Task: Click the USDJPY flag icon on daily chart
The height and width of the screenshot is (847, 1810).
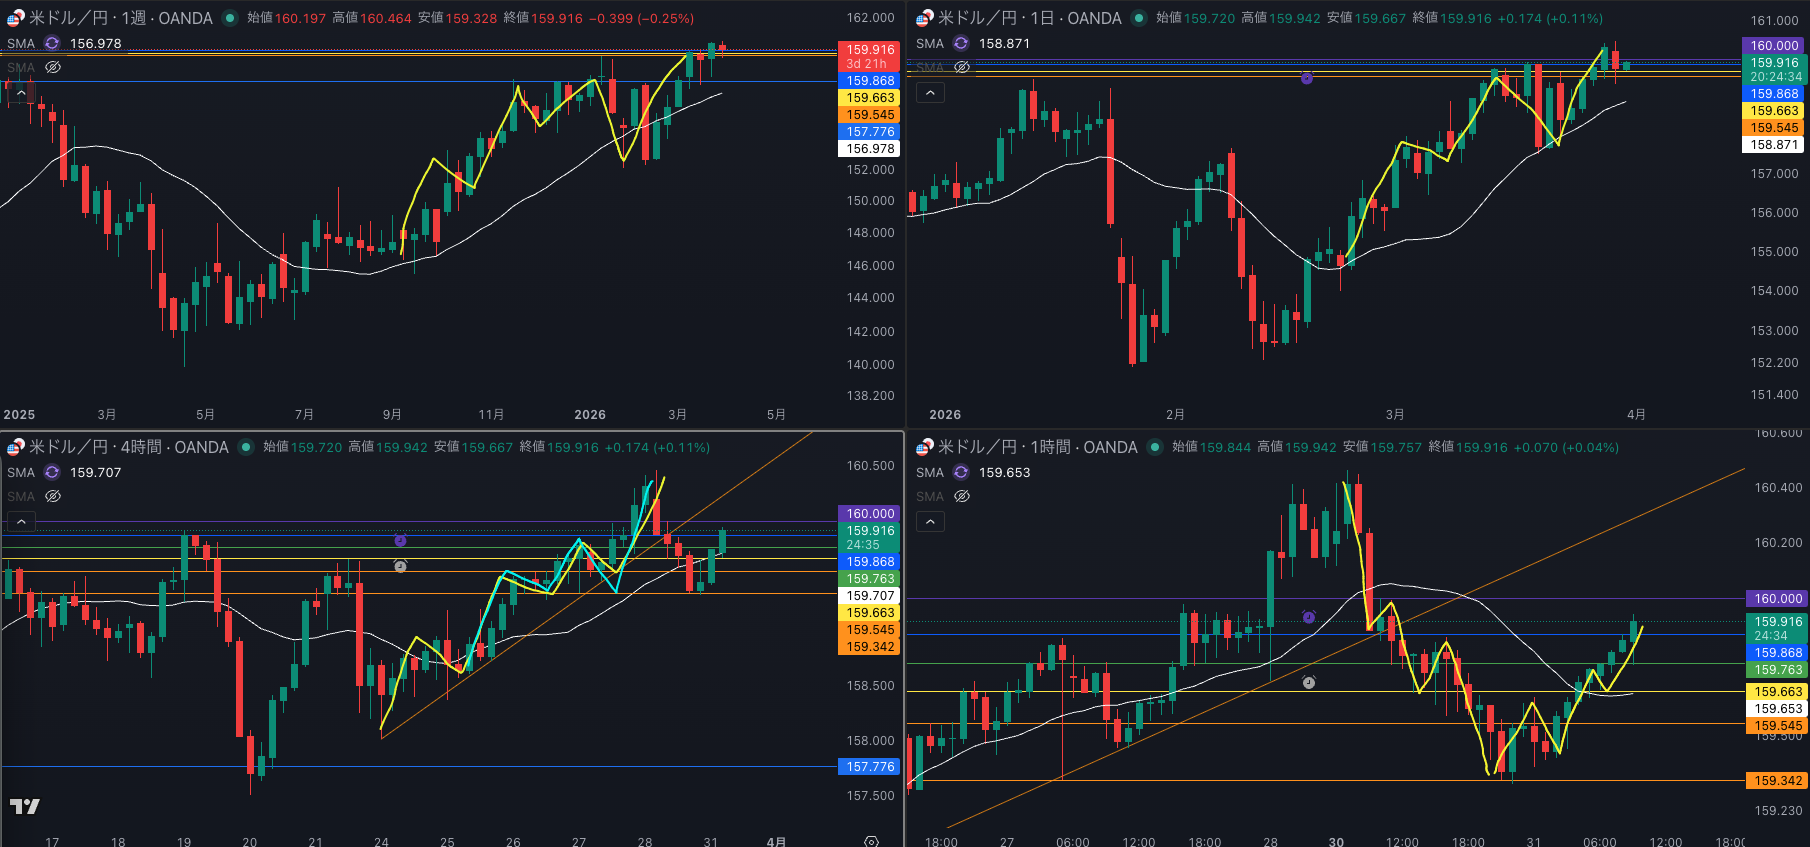Action: [924, 18]
